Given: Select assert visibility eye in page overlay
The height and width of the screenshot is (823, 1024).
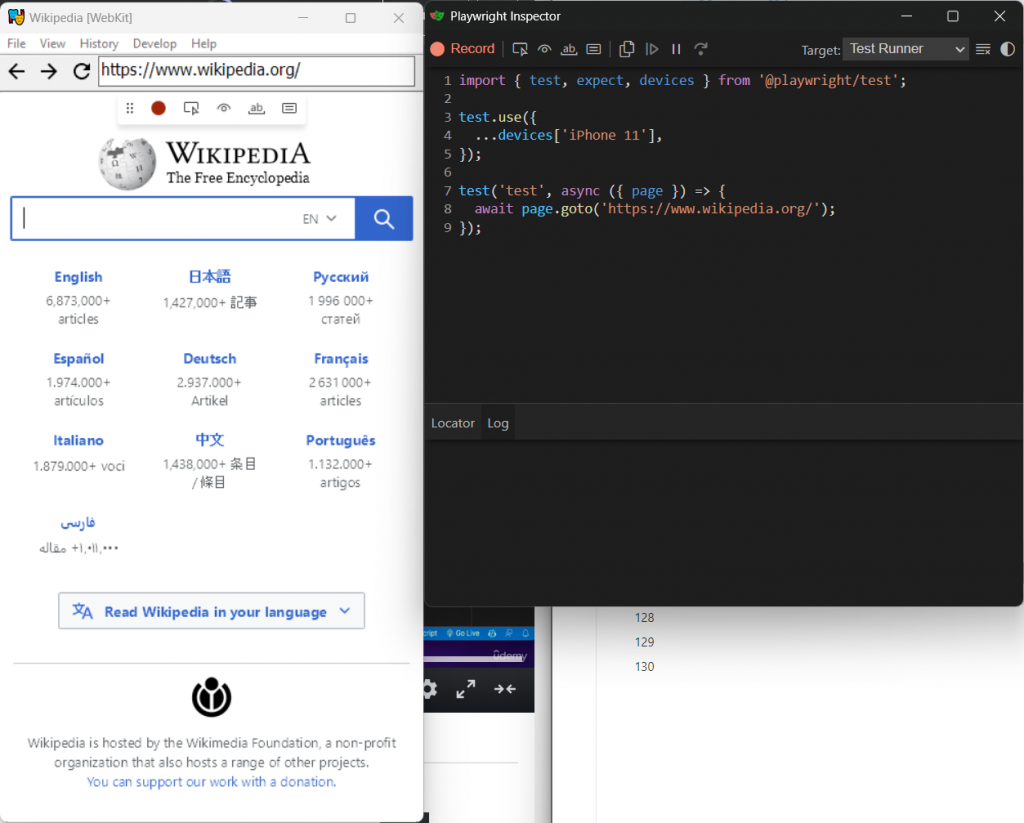Looking at the screenshot, I should [x=224, y=108].
